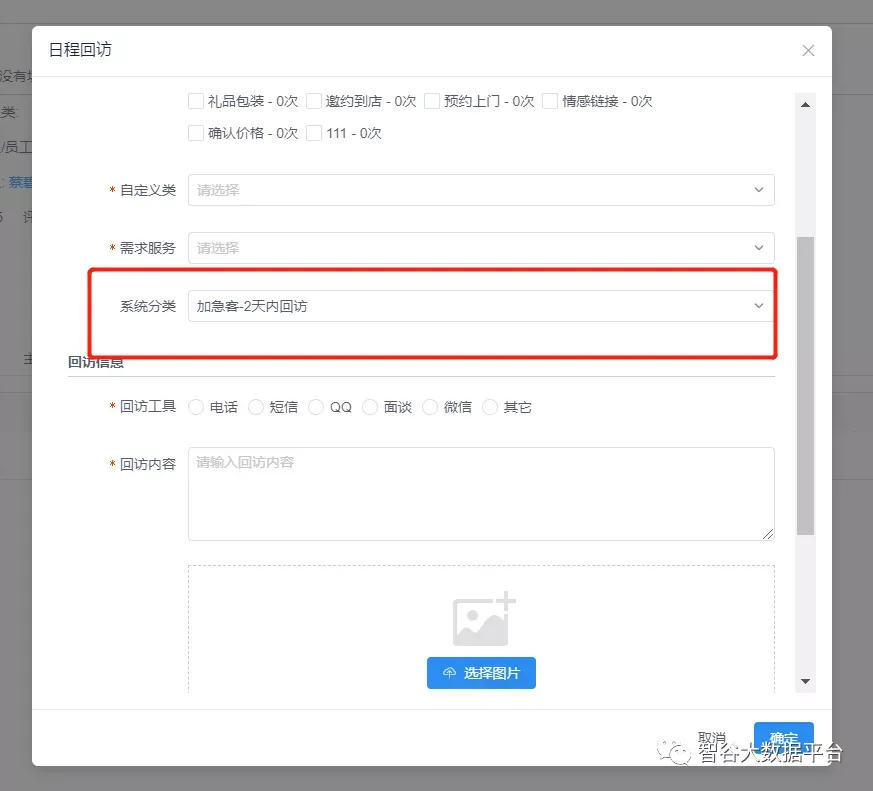Open the 系统分类 dropdown showing 加急客-2天内回访
Image resolution: width=873 pixels, height=791 pixels.
[x=480, y=306]
